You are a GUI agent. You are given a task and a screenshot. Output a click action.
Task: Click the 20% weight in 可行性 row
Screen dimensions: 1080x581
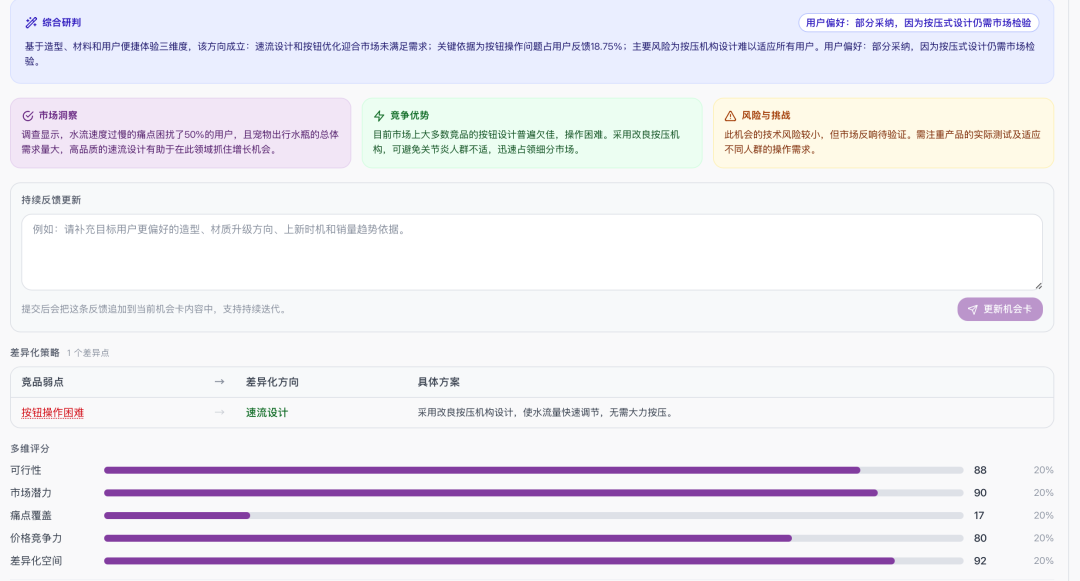1043,470
